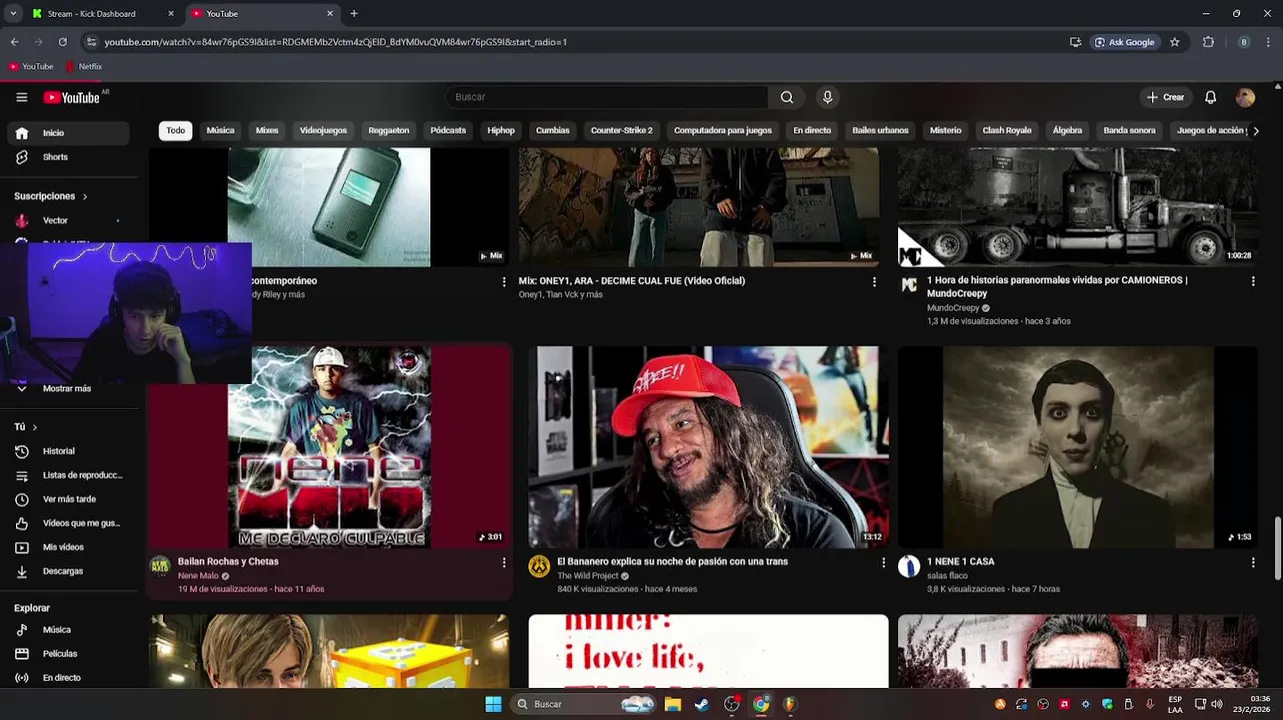
Task: Open the Inicio sidebar item
Action: (x=68, y=133)
